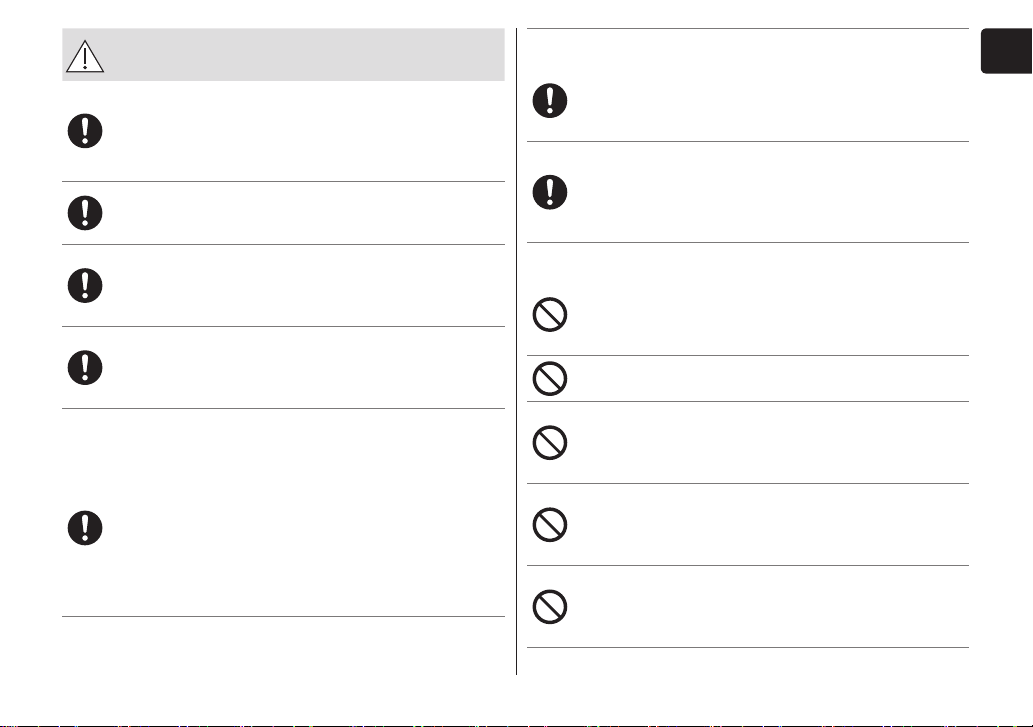
Task: Select the fourth prohibition circle icon
Action: click(x=550, y=525)
